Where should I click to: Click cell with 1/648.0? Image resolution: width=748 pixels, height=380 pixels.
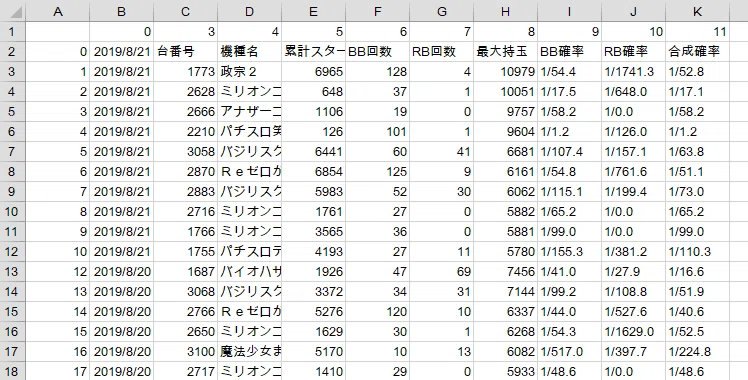(633, 92)
